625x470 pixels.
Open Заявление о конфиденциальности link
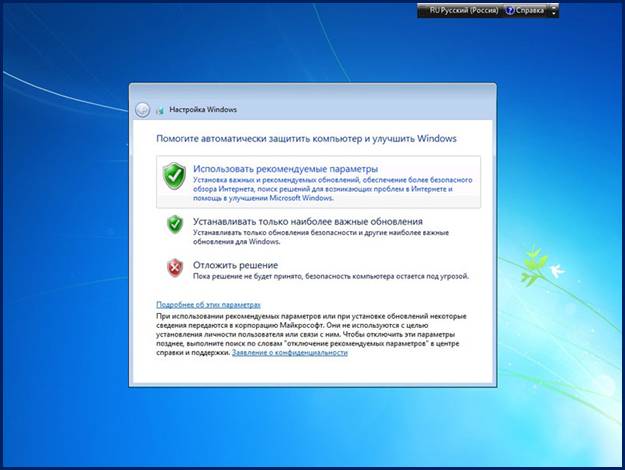click(290, 352)
